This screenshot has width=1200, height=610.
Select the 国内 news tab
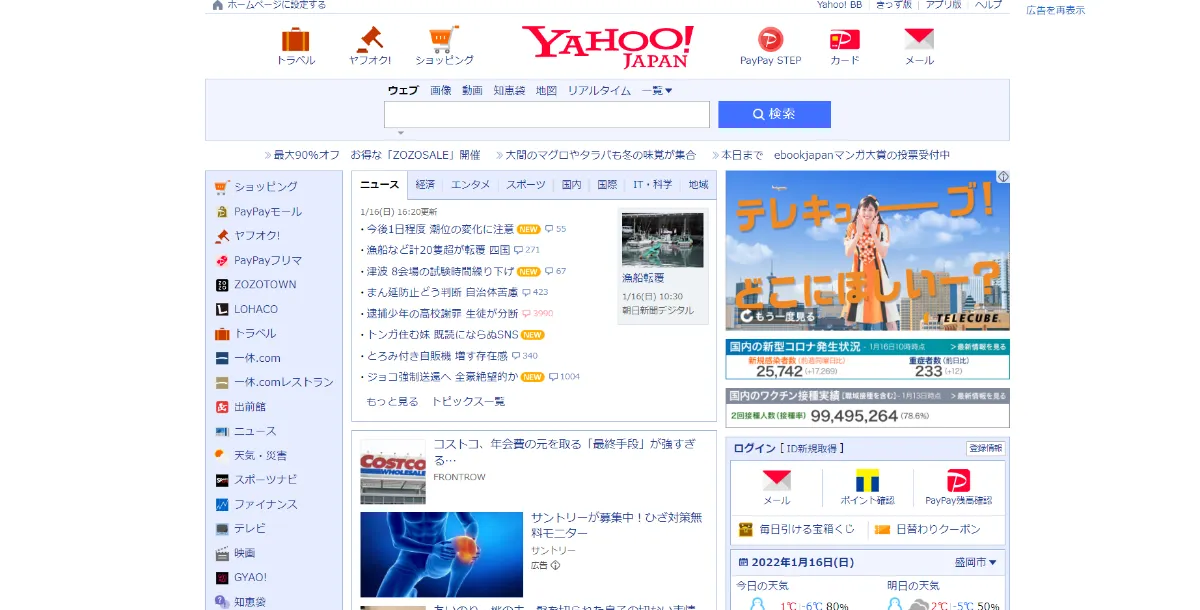click(x=572, y=185)
